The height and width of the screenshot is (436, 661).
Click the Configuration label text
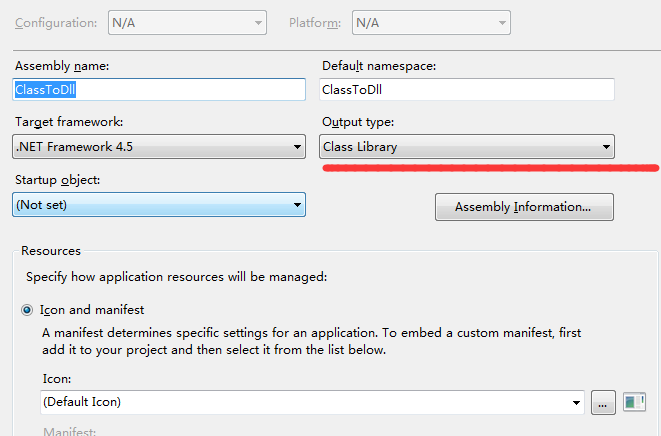56,23
